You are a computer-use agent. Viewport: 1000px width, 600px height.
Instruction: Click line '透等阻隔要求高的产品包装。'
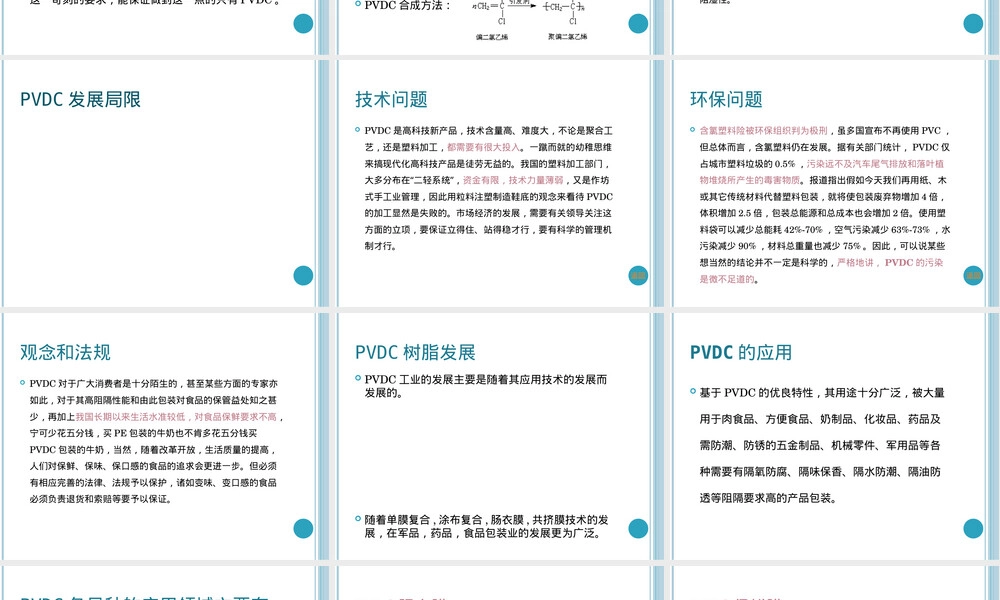pyautogui.click(x=767, y=498)
